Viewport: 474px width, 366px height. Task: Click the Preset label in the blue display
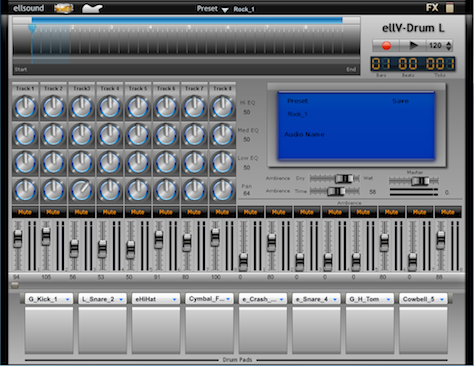[298, 101]
